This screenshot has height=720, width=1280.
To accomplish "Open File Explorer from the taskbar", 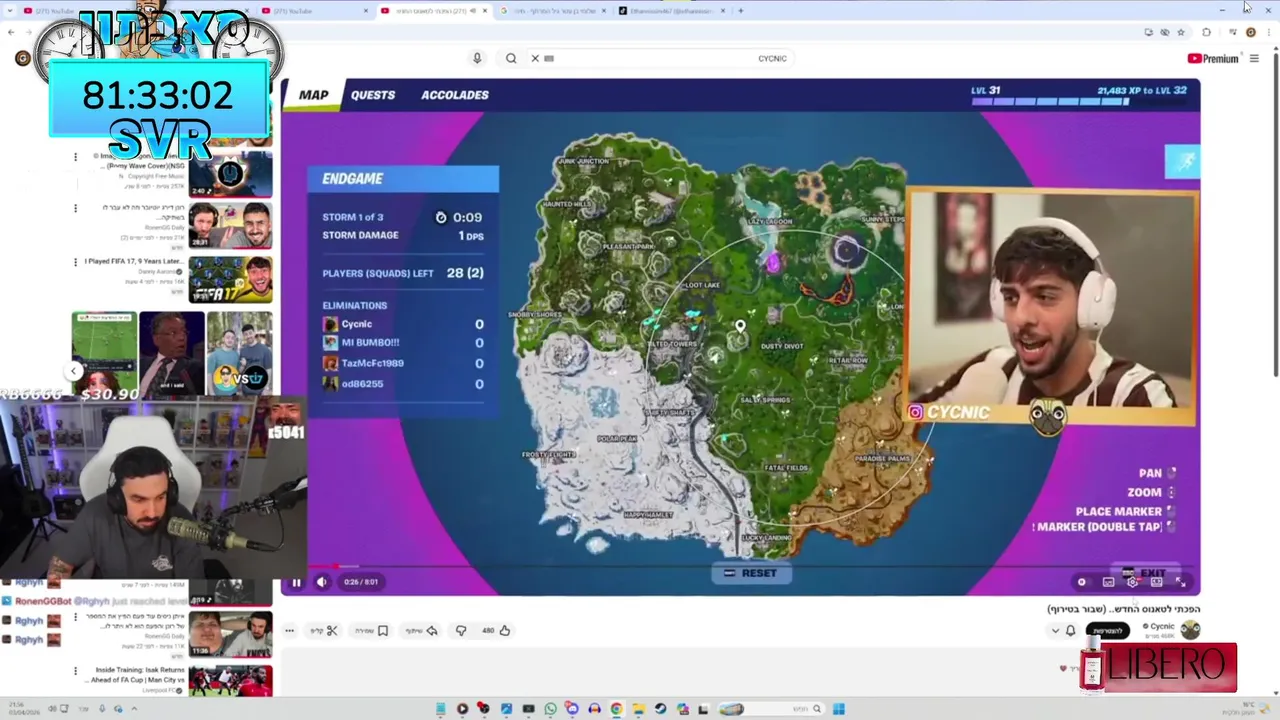I will click(639, 709).
